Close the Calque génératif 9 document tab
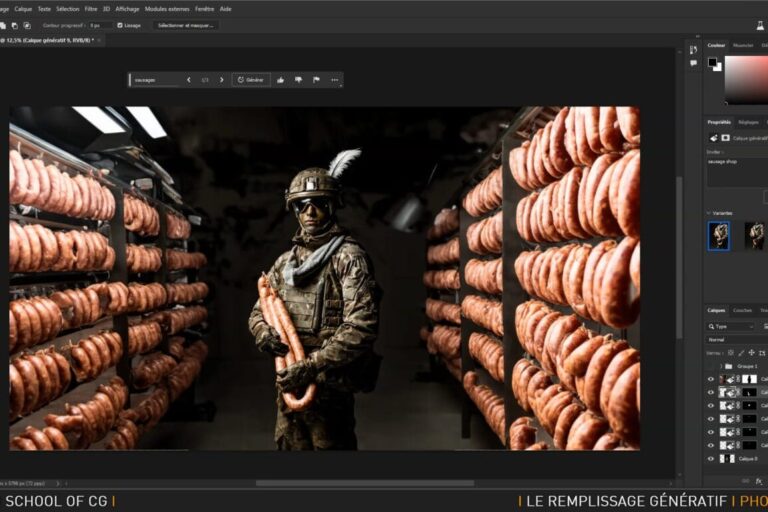Screen dimensions: 768x512 pyautogui.click(x=99, y=40)
